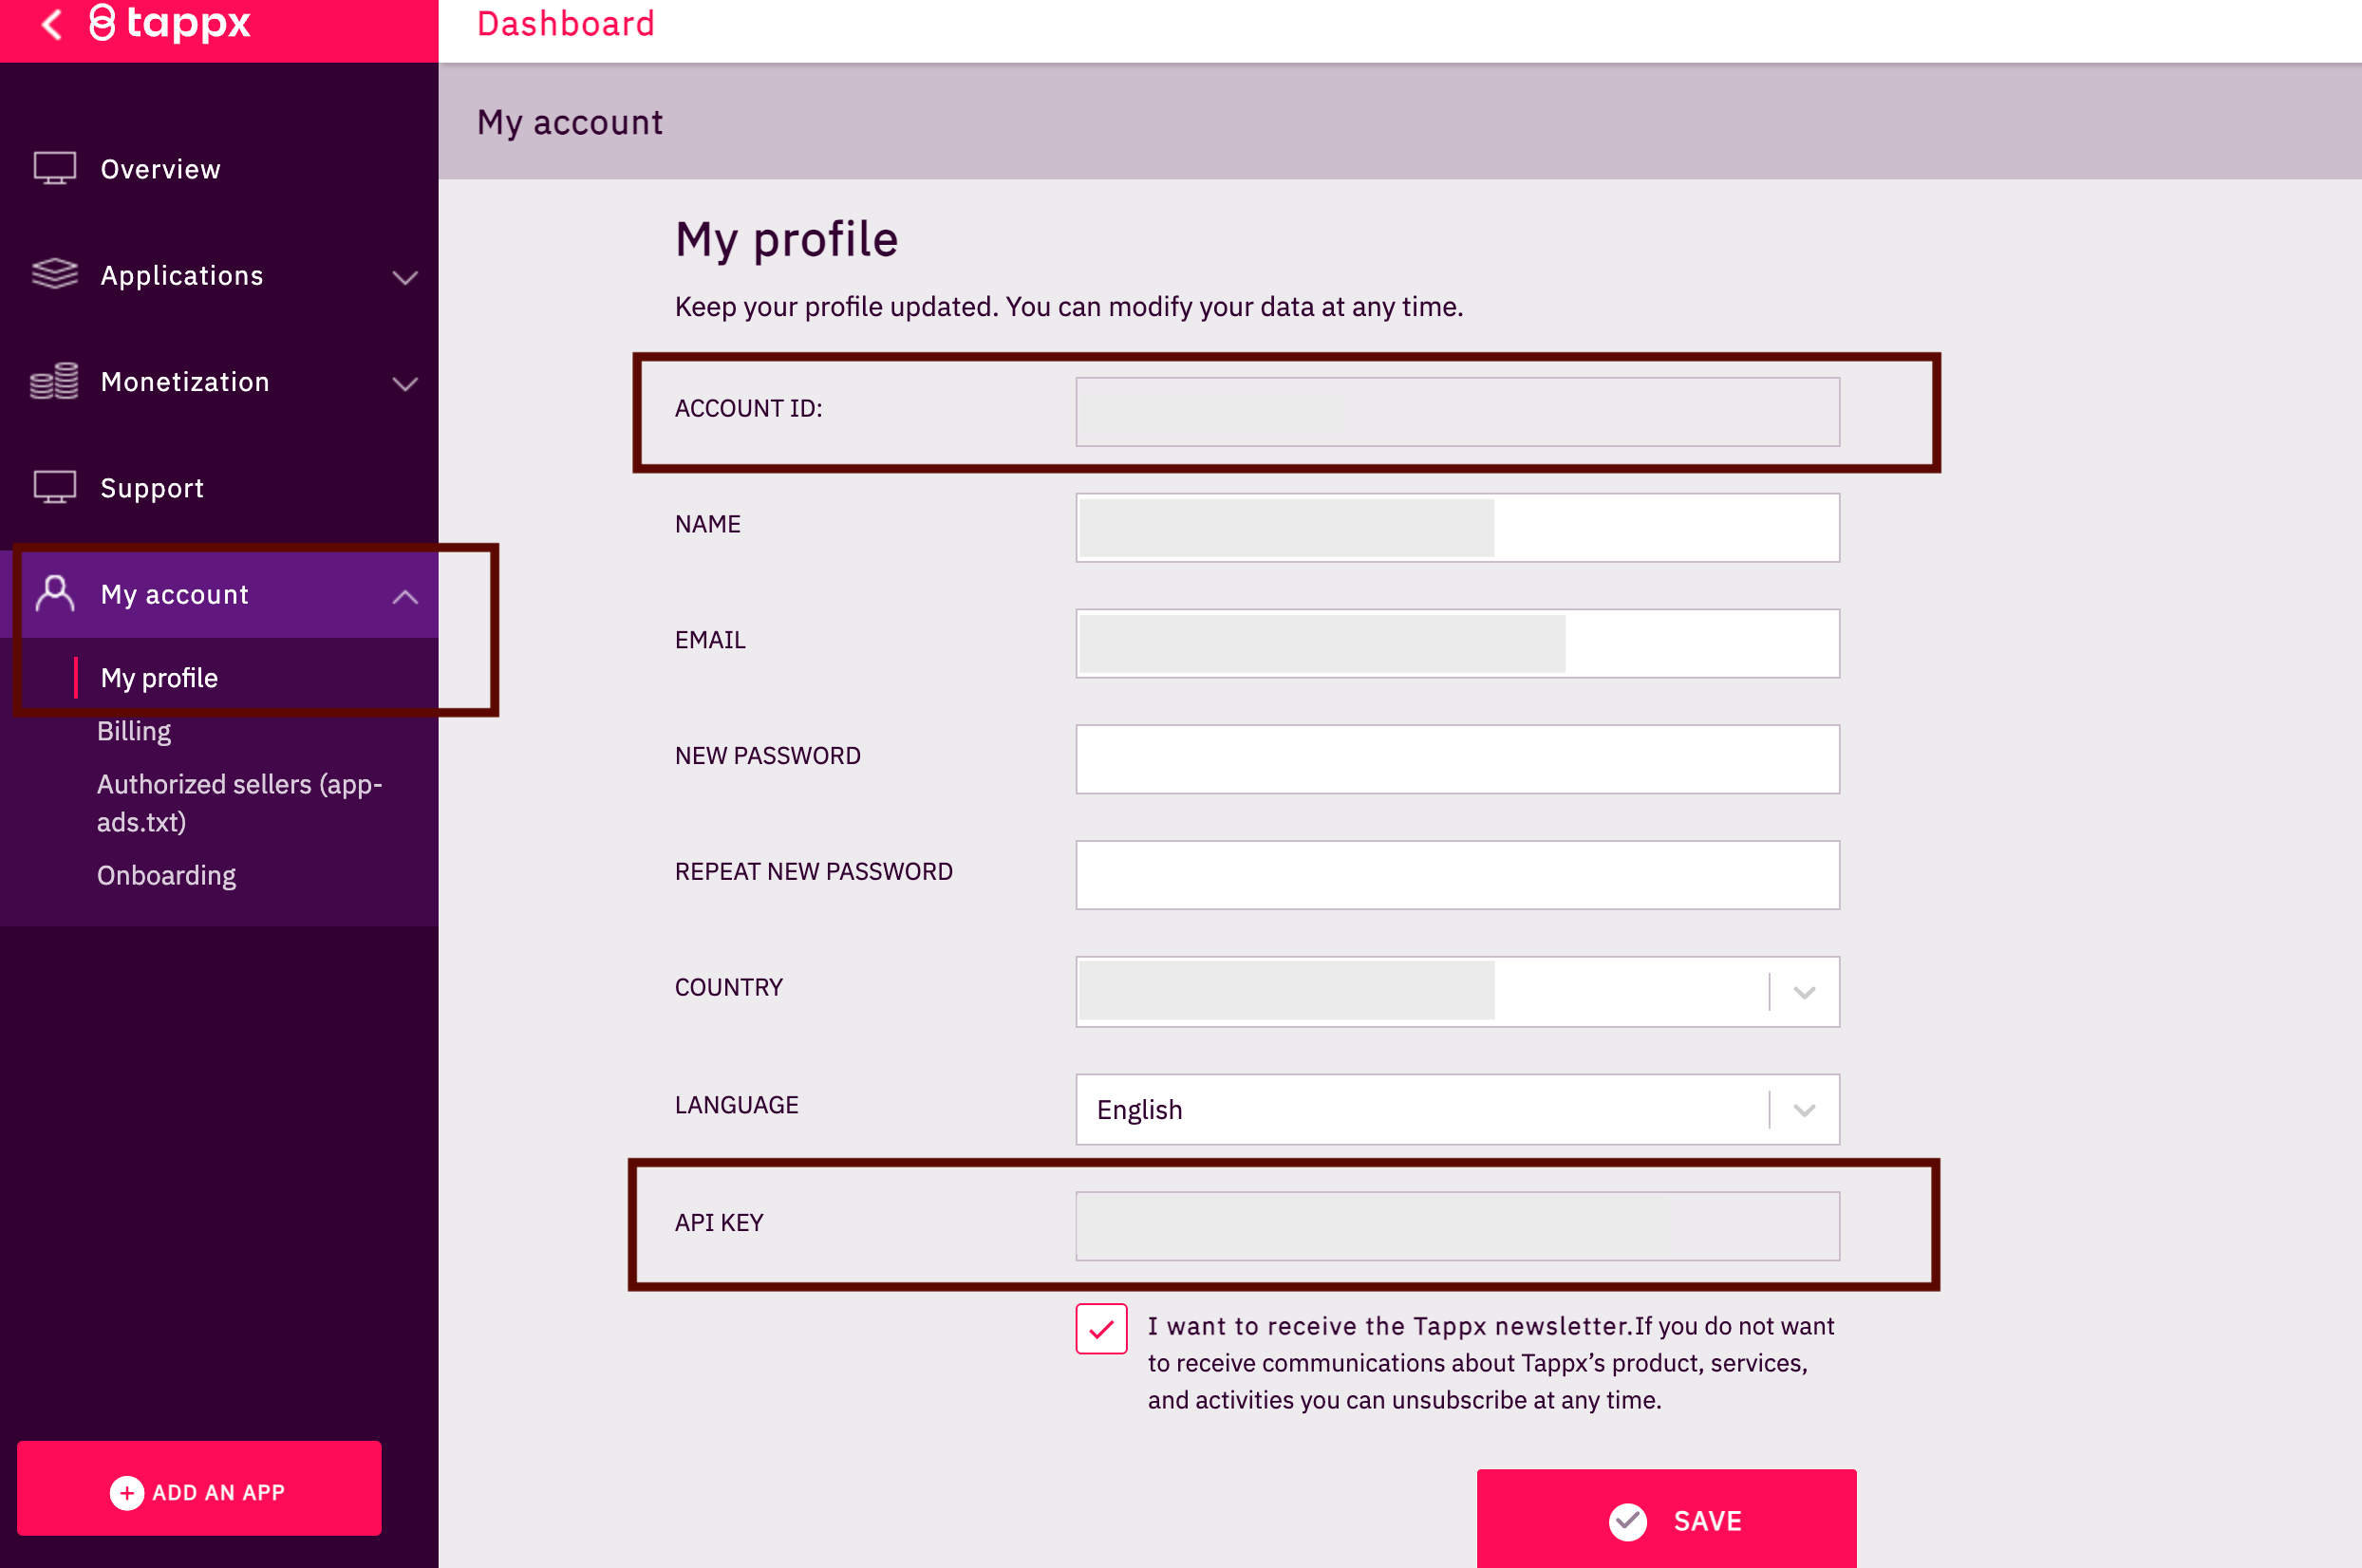The height and width of the screenshot is (1568, 2362).
Task: Expand the Applications submenu chevron
Action: click(405, 277)
